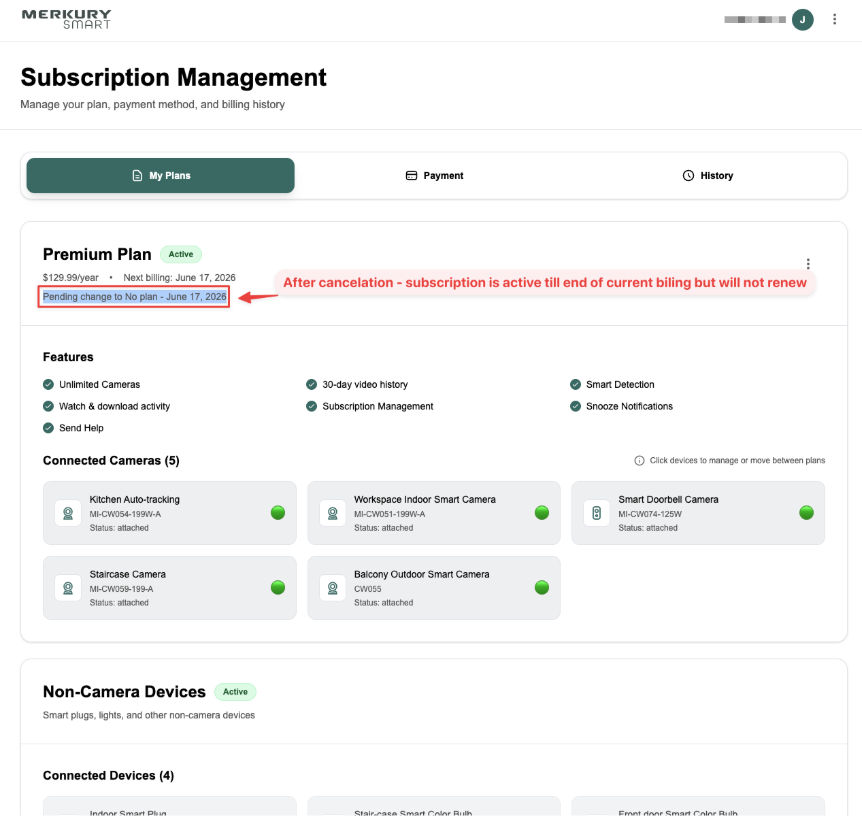Click the Workspace Indoor Smart Camera icon

[332, 513]
